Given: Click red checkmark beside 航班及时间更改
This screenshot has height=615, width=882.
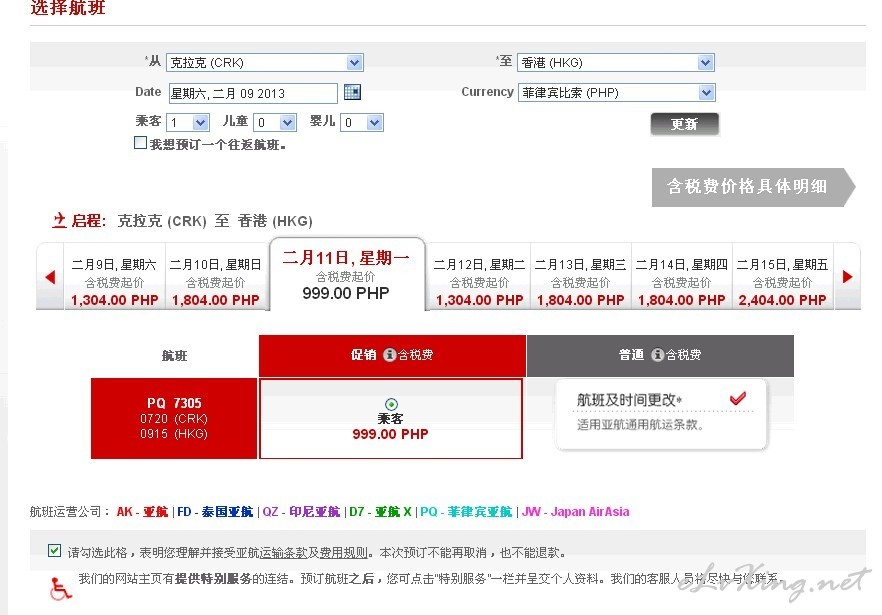Looking at the screenshot, I should 737,398.
